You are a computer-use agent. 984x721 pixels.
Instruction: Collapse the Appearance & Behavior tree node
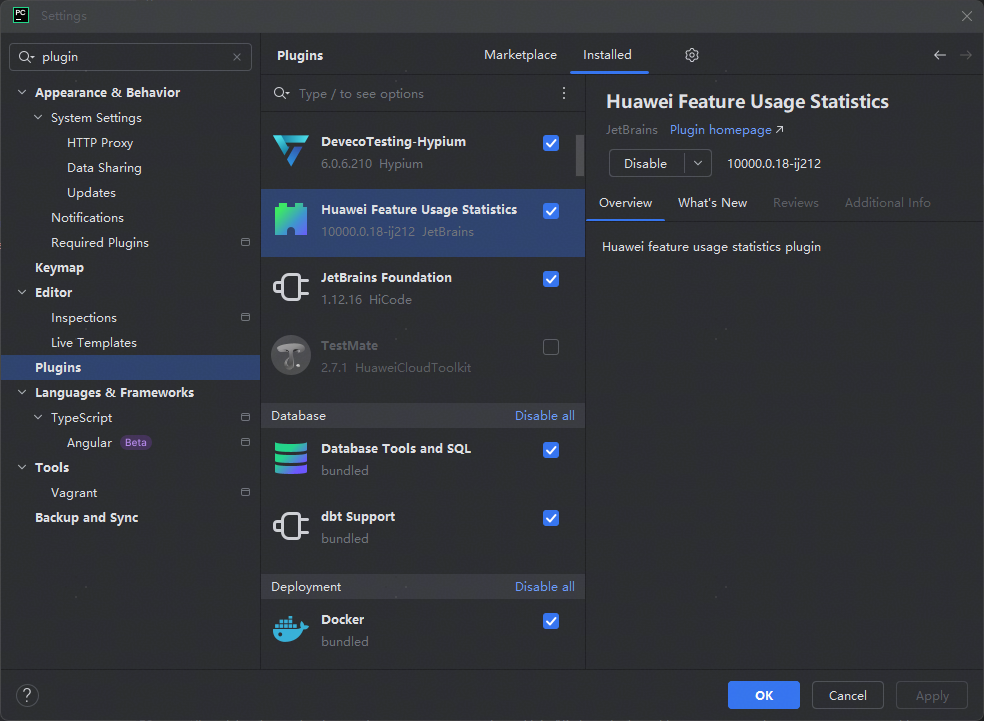pos(23,93)
